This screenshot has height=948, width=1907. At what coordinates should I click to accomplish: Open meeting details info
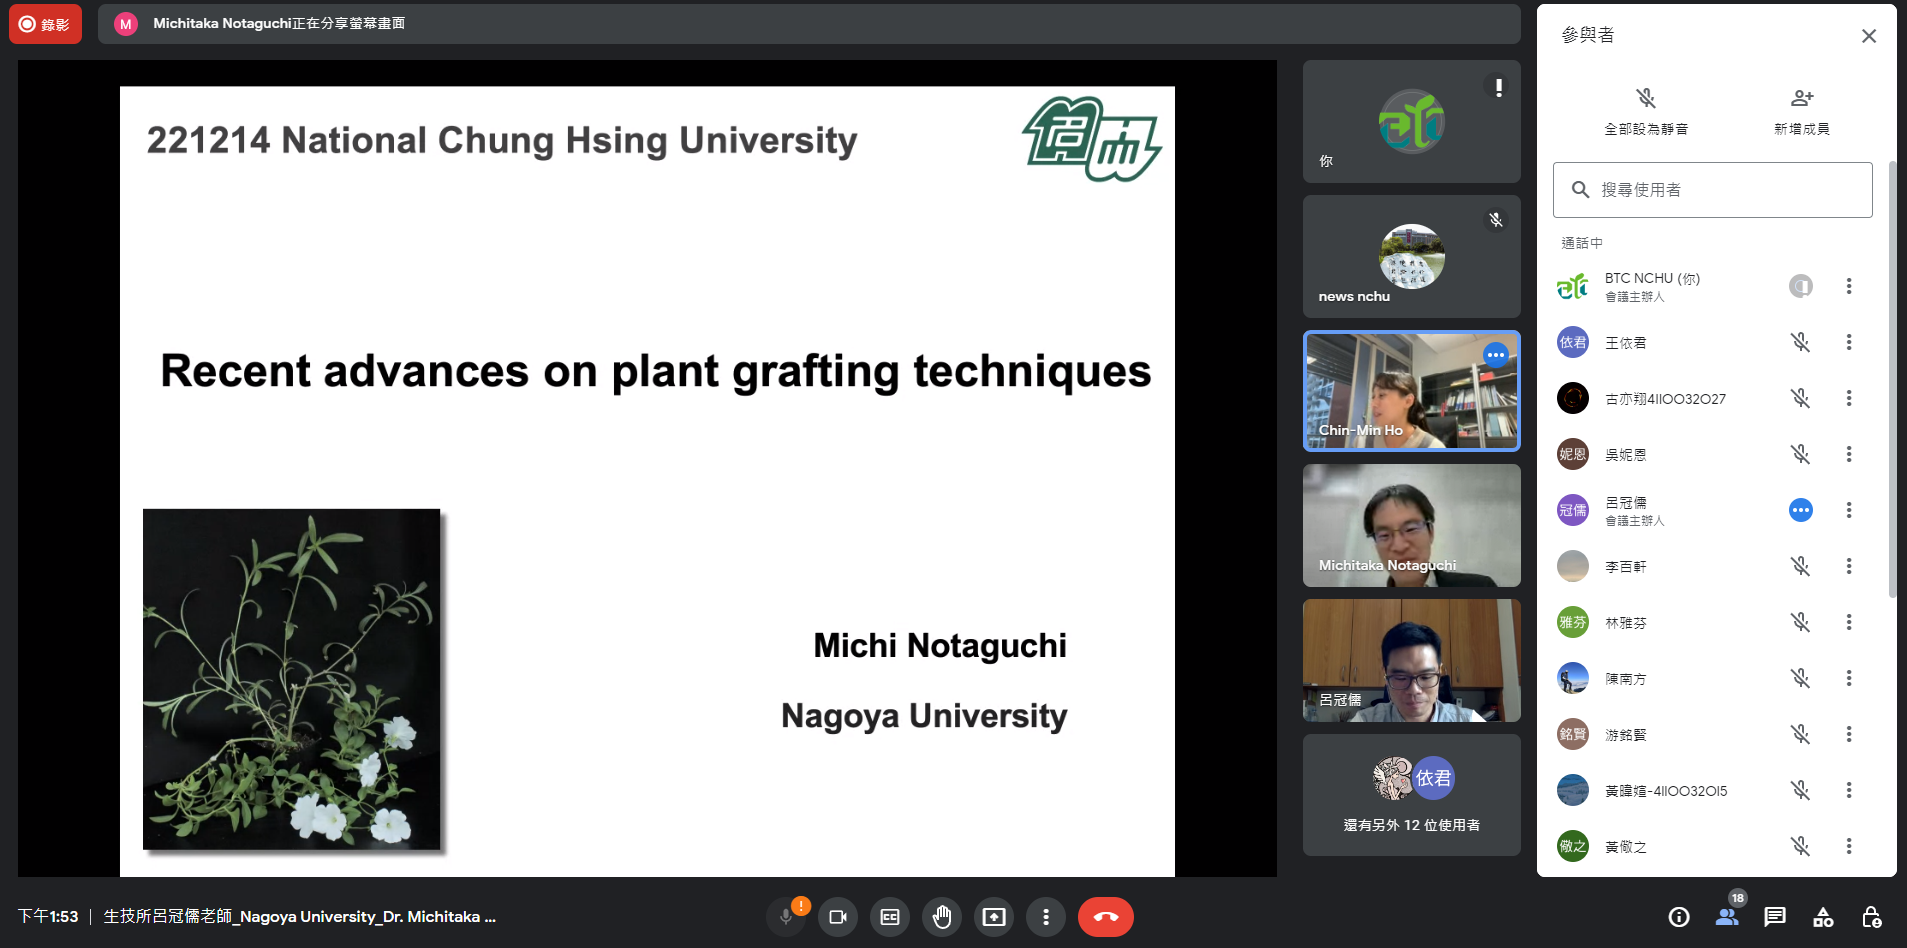(1678, 916)
